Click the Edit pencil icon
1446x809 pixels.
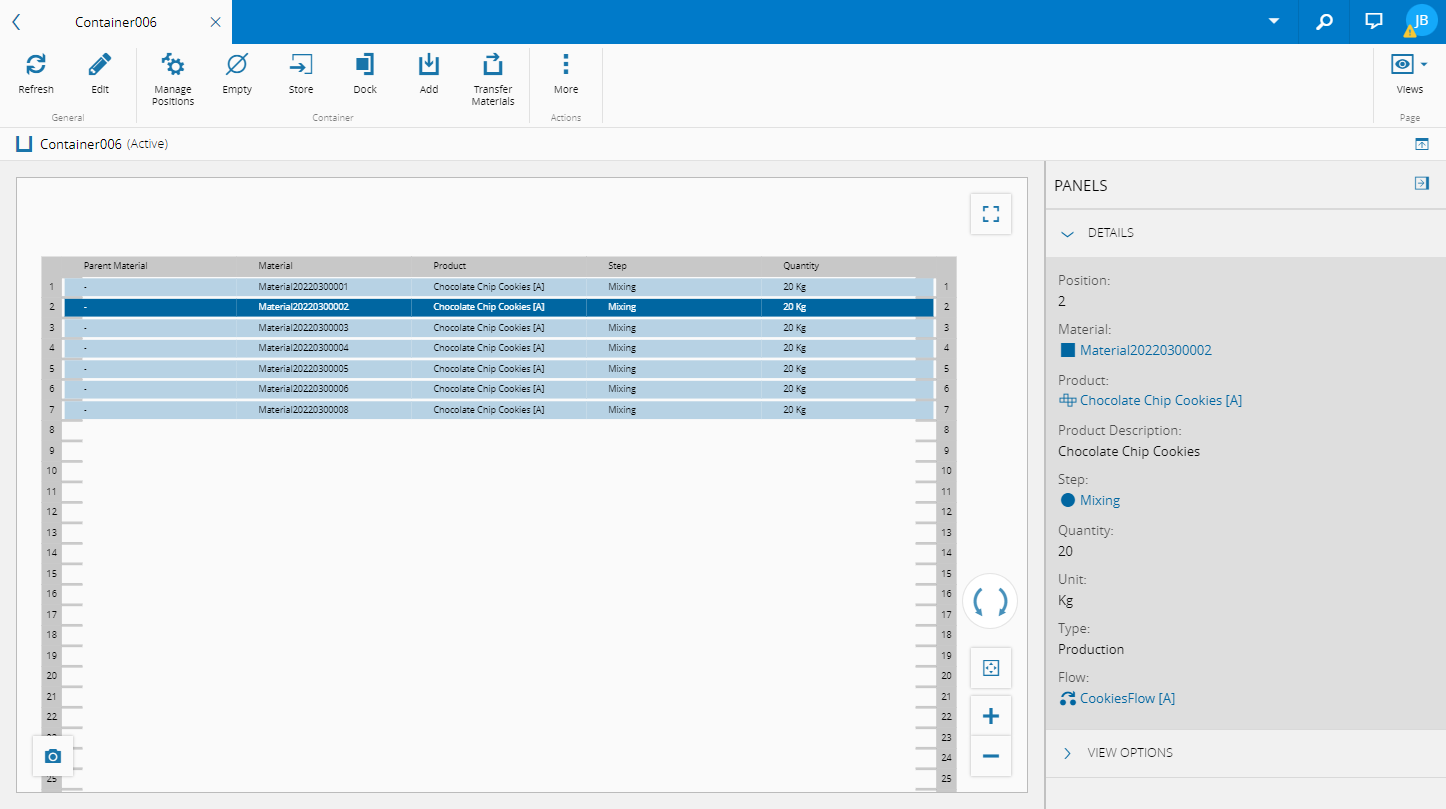point(100,66)
